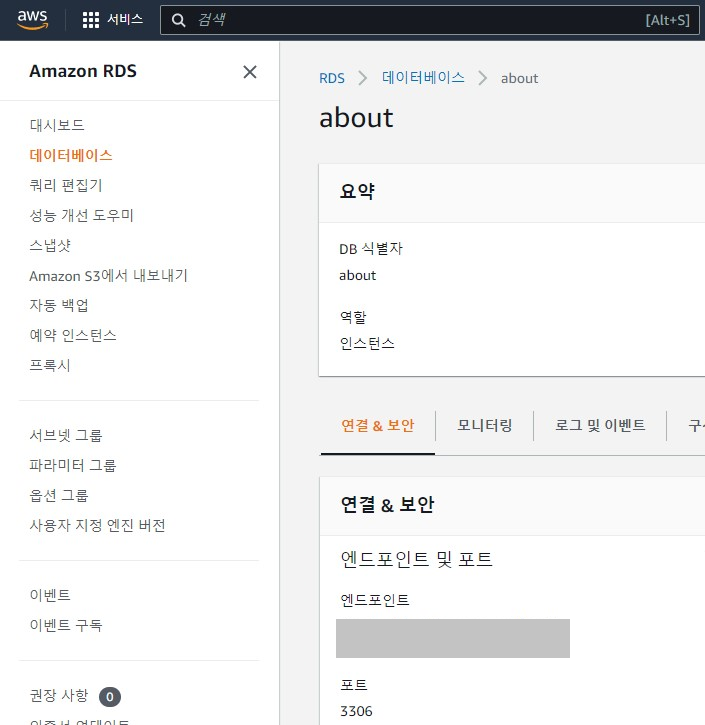705x725 pixels.
Task: Go to 대시보드 in sidebar
Action: 57,125
